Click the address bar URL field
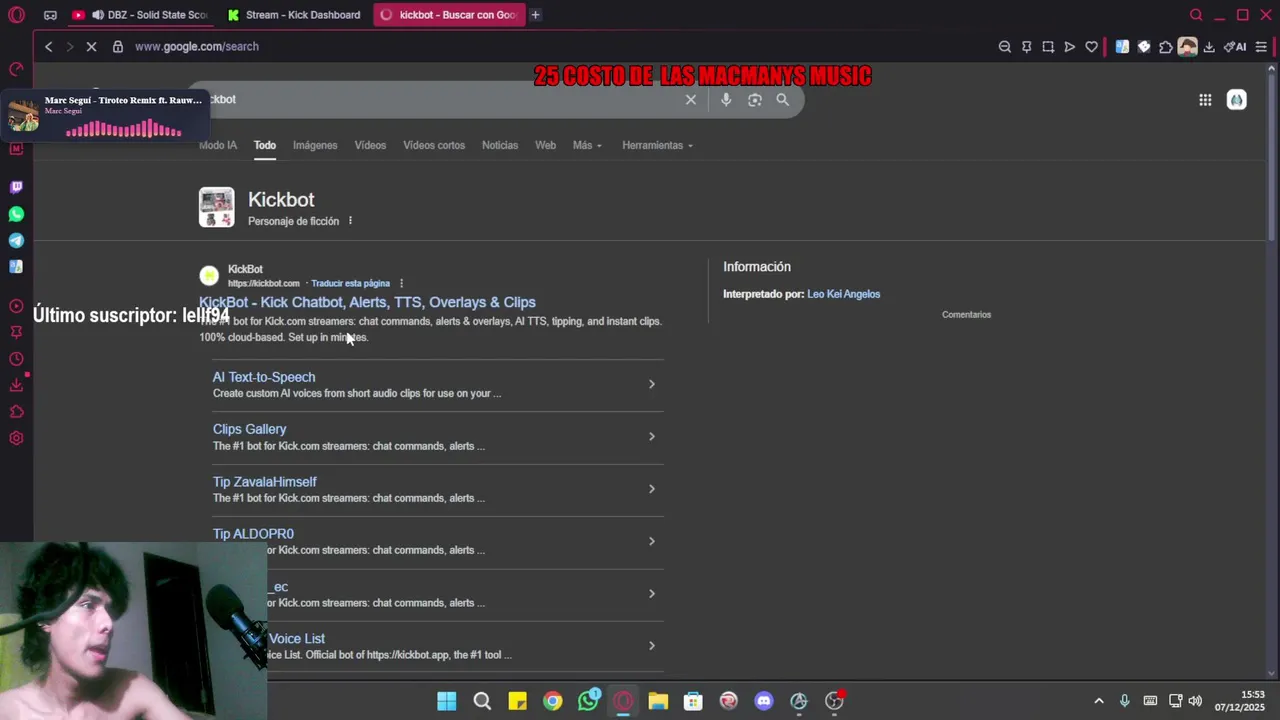 560,46
